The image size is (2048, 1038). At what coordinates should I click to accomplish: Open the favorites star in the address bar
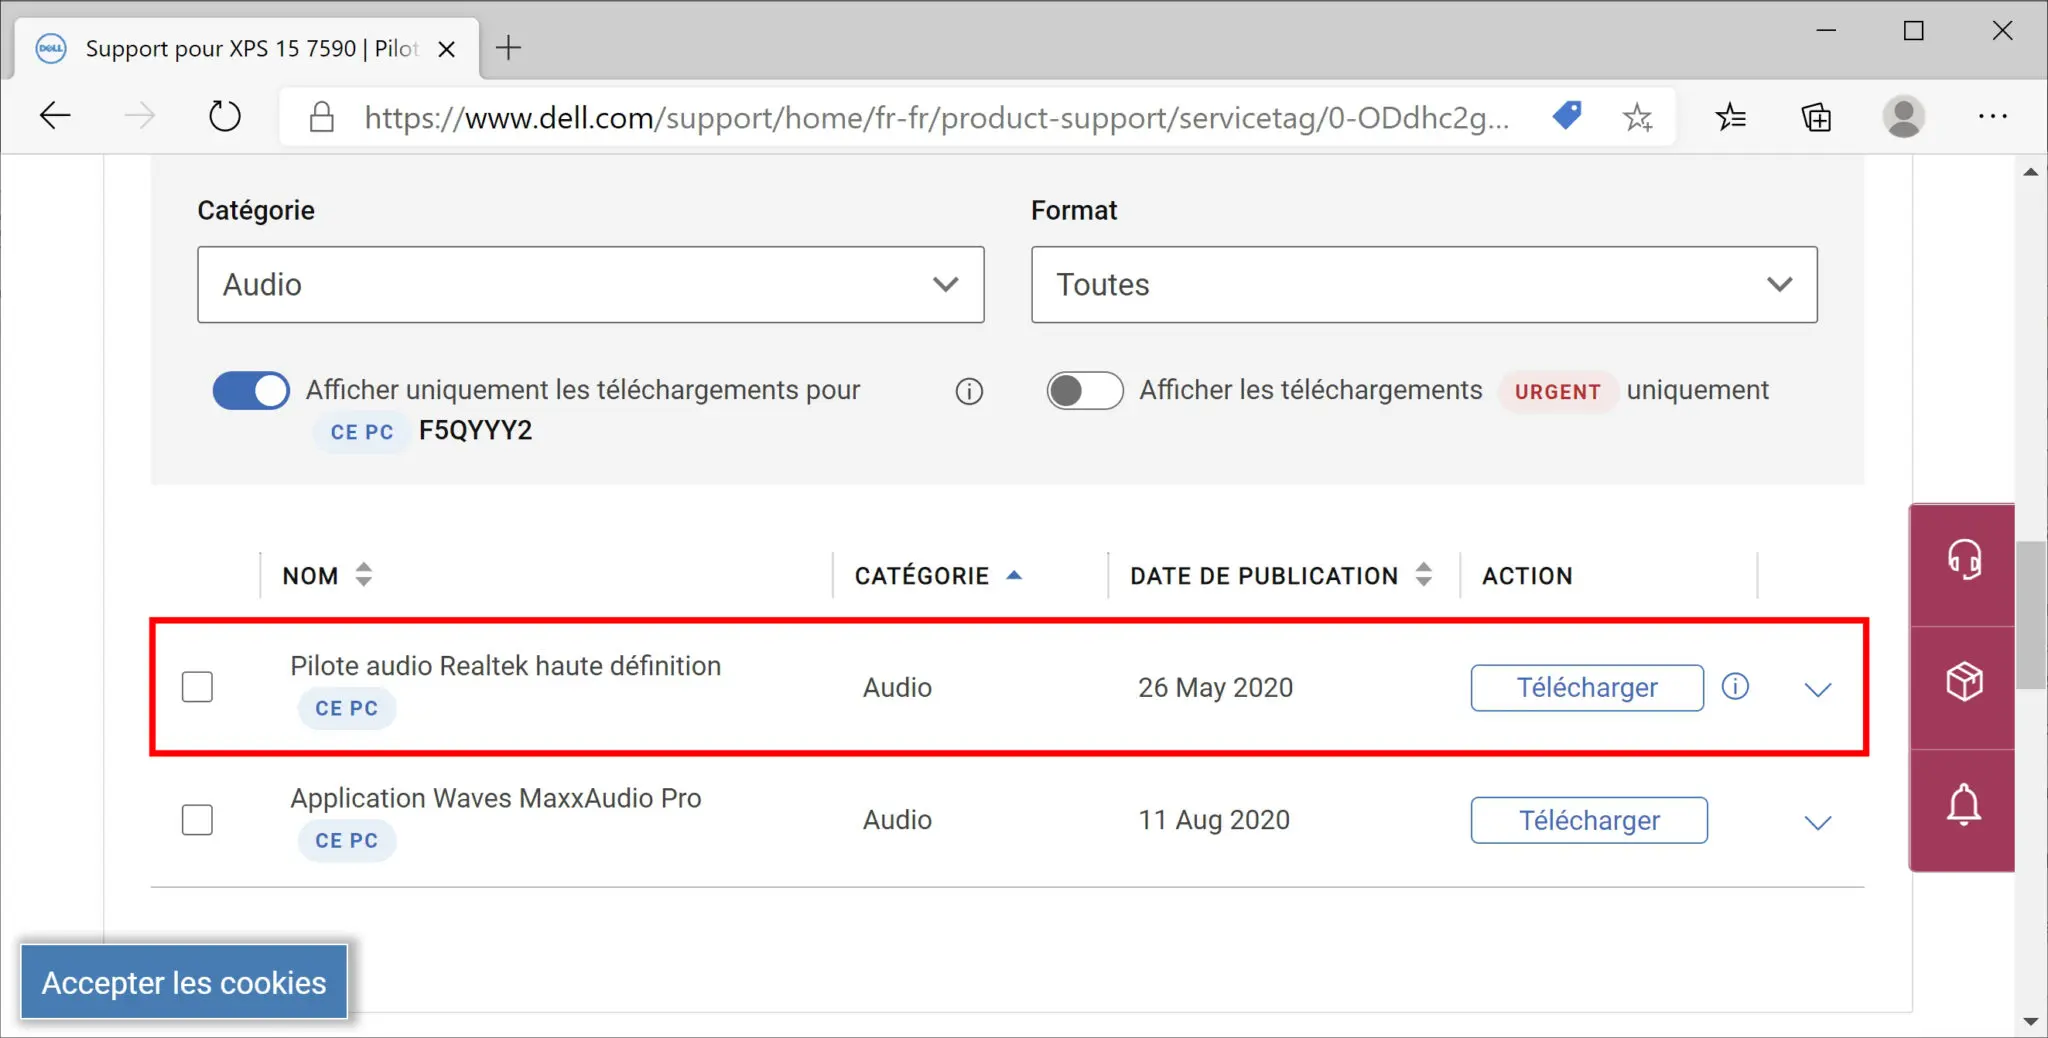(x=1638, y=116)
